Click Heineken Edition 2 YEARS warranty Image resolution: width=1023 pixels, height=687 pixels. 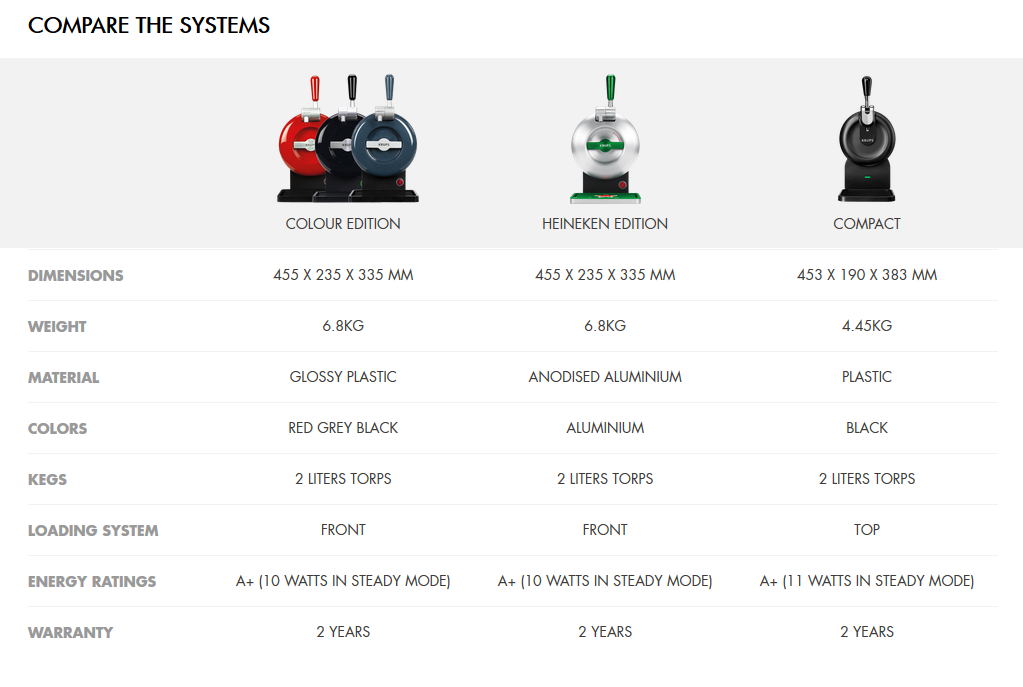coord(605,632)
